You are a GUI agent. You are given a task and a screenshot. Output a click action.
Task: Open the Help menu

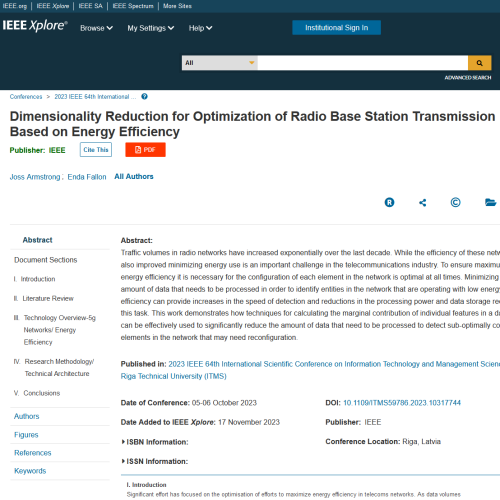click(200, 28)
